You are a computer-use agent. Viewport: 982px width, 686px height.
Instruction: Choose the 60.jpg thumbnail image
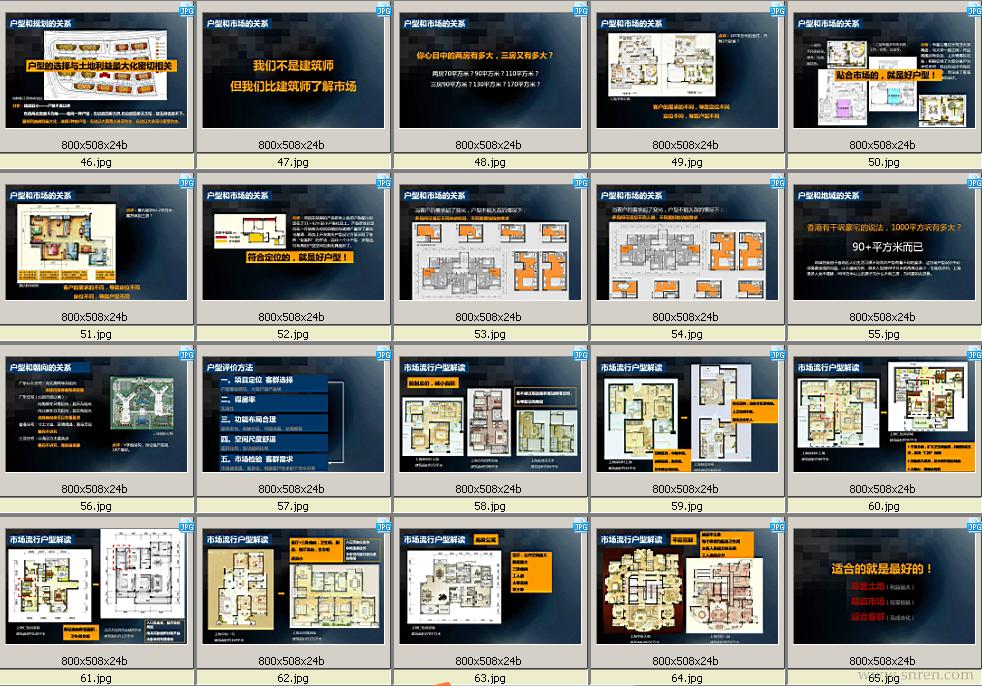[884, 415]
